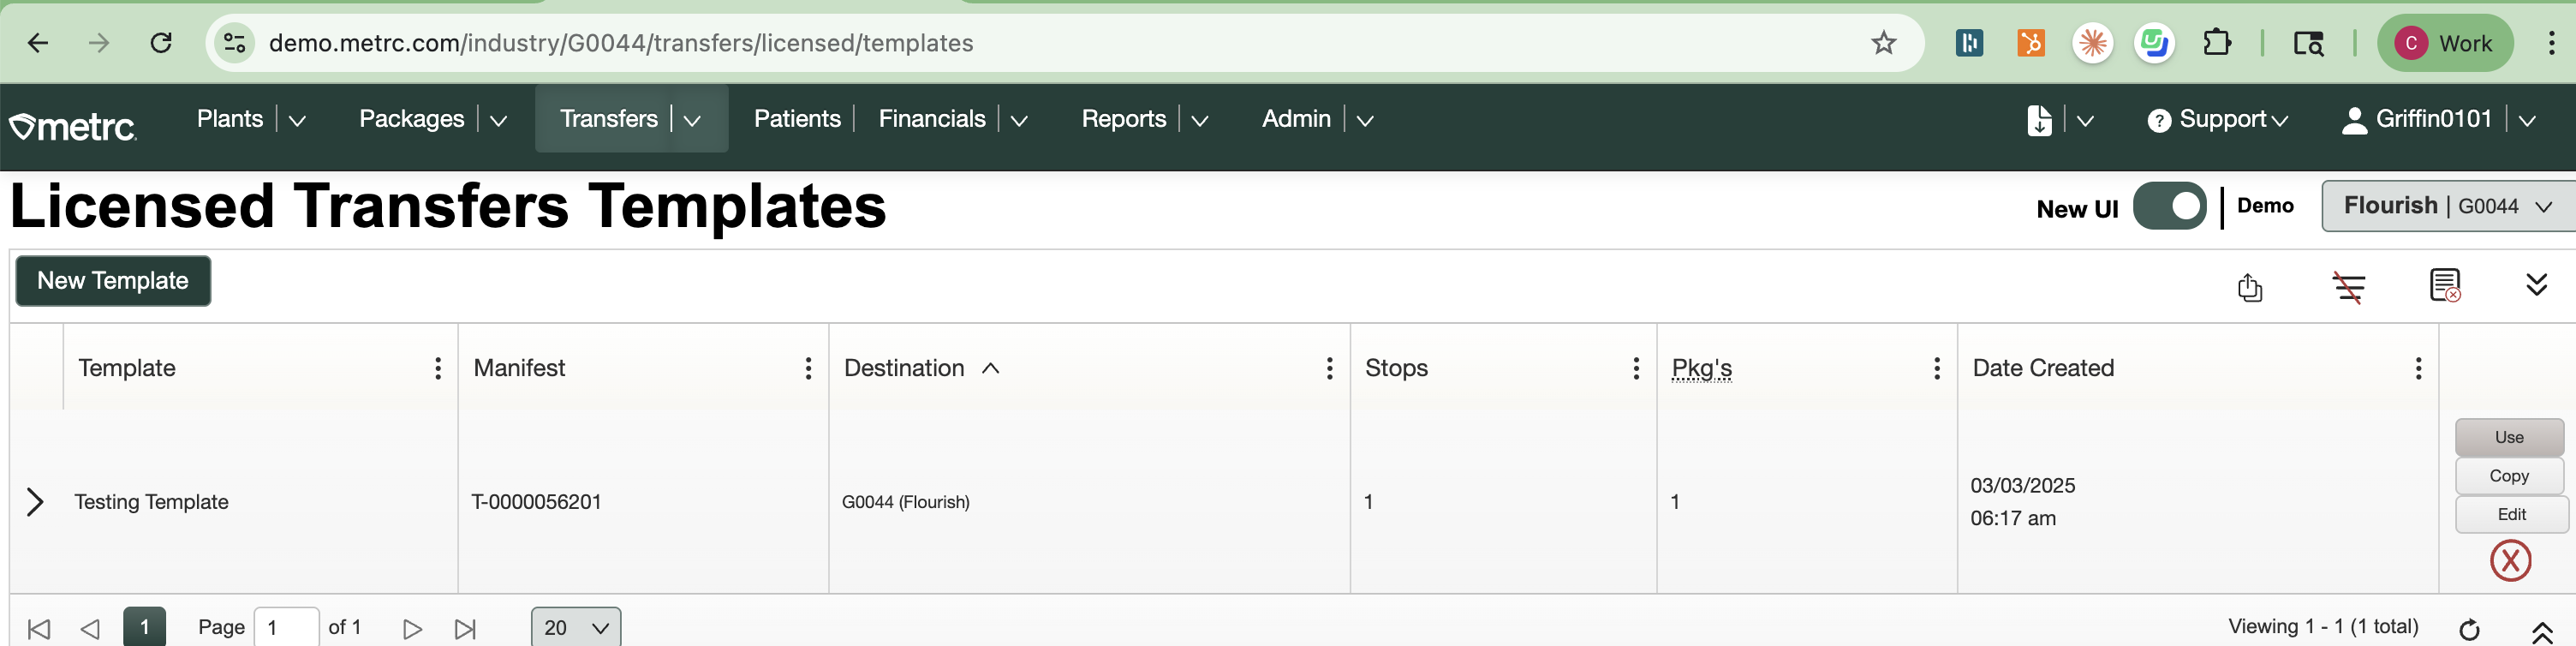Click the Copy button for Testing Template
This screenshot has height=646, width=2576.
click(2508, 476)
